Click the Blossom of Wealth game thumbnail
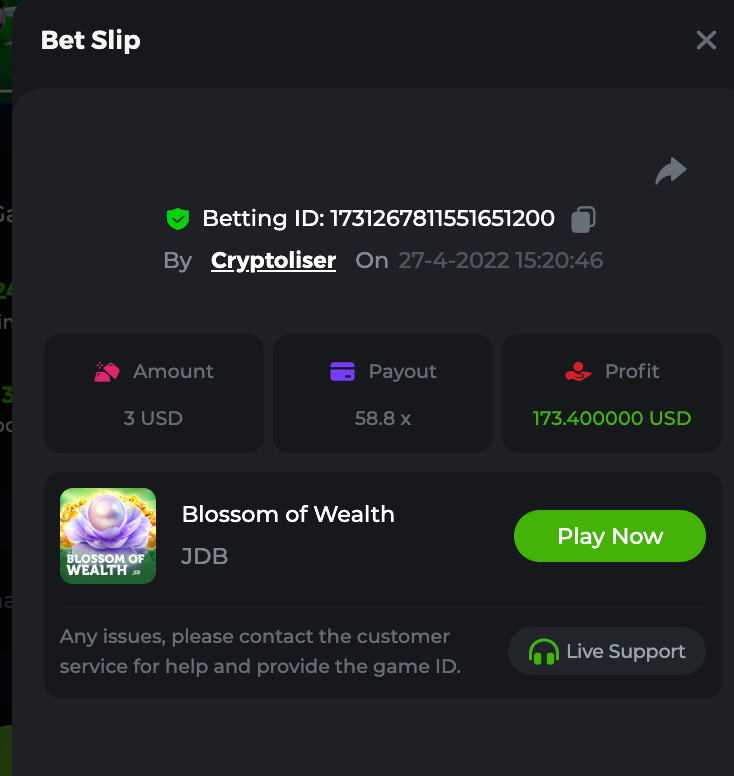 [108, 536]
